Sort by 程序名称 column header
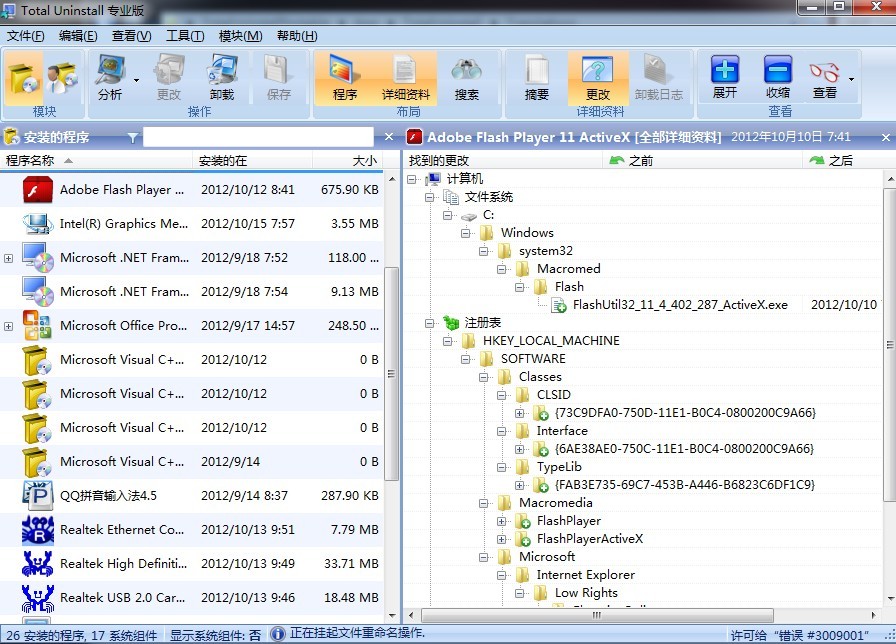The image size is (896, 644). pos(96,161)
